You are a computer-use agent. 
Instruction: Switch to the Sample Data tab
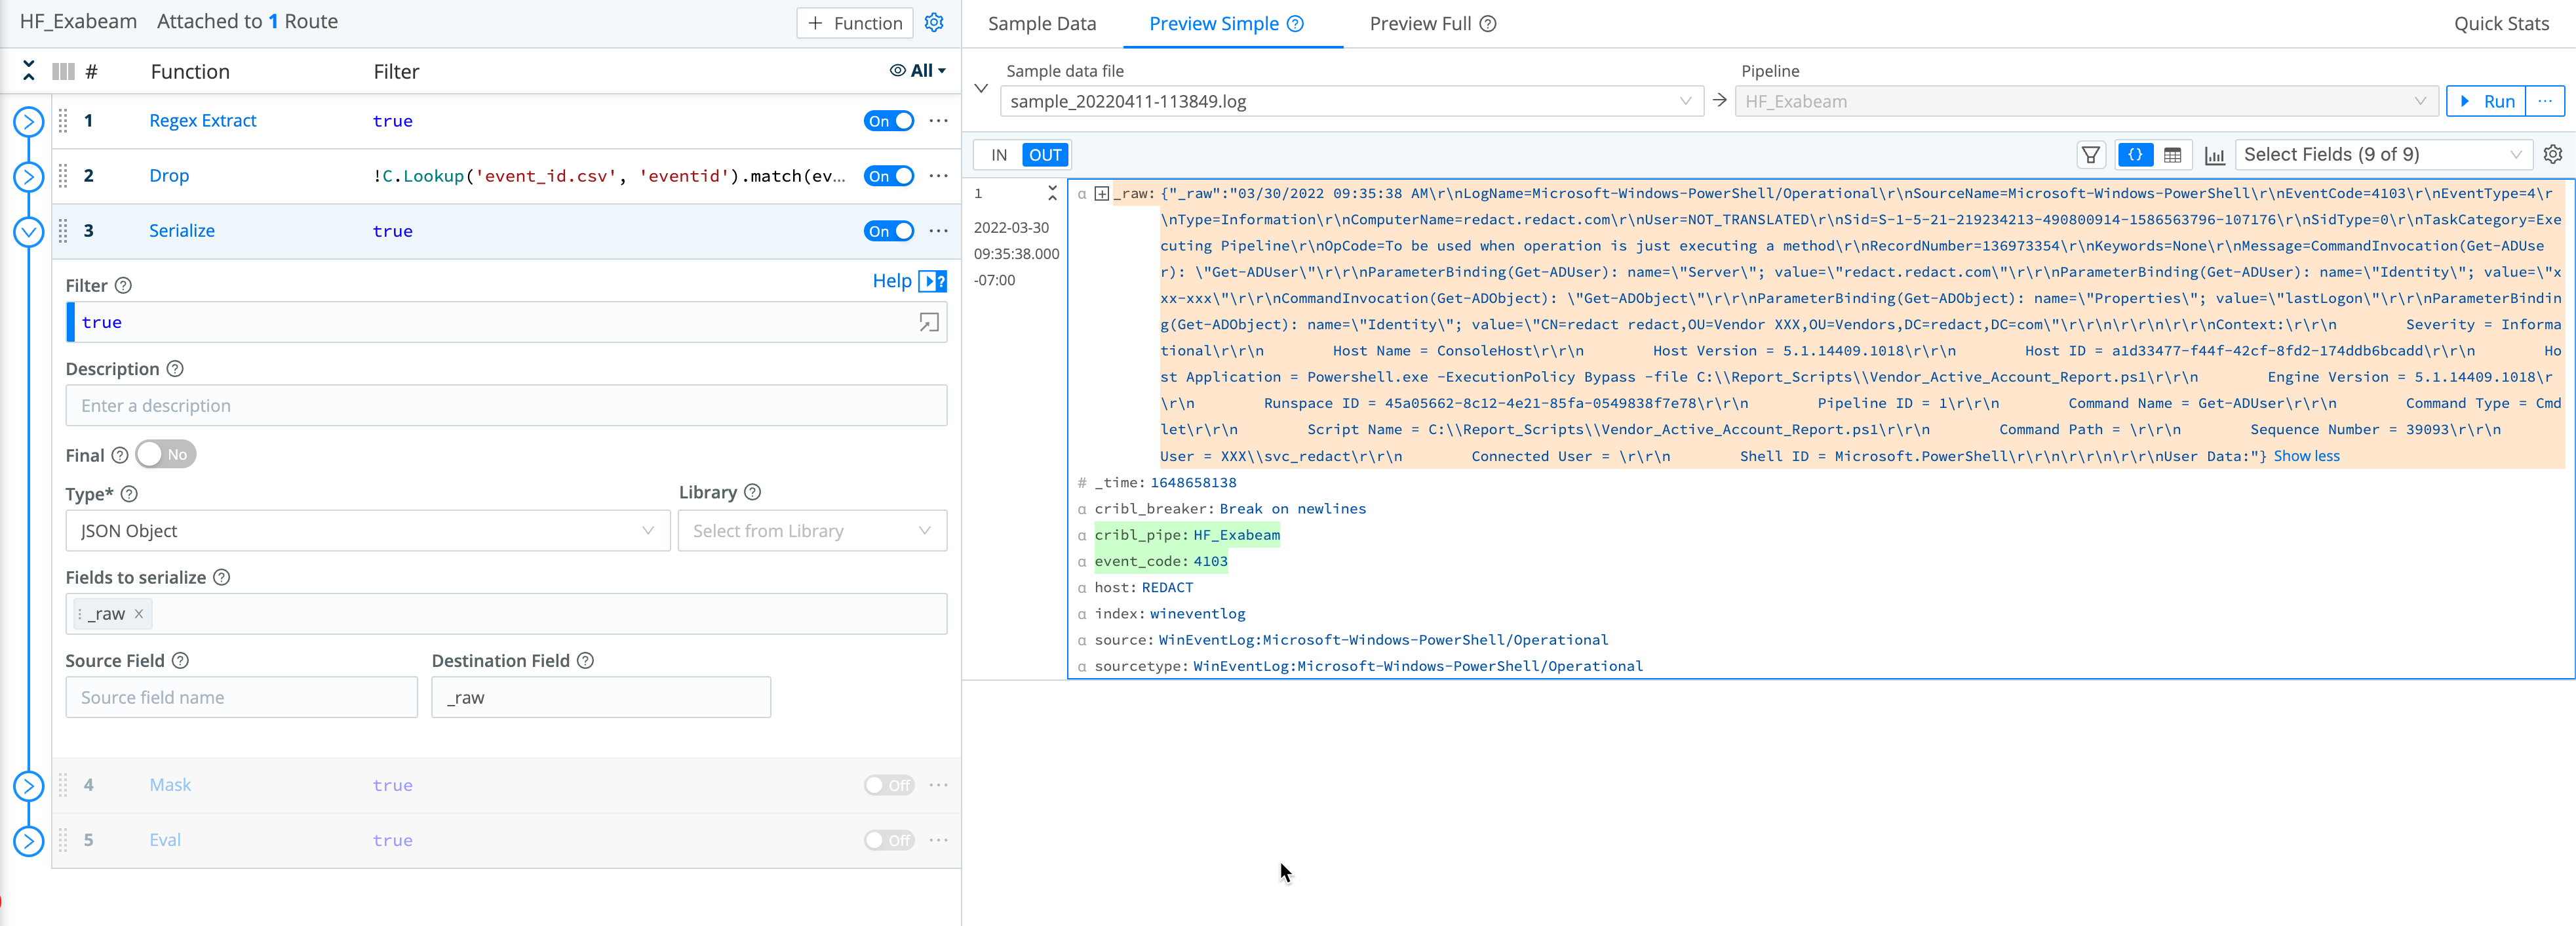click(x=1041, y=24)
